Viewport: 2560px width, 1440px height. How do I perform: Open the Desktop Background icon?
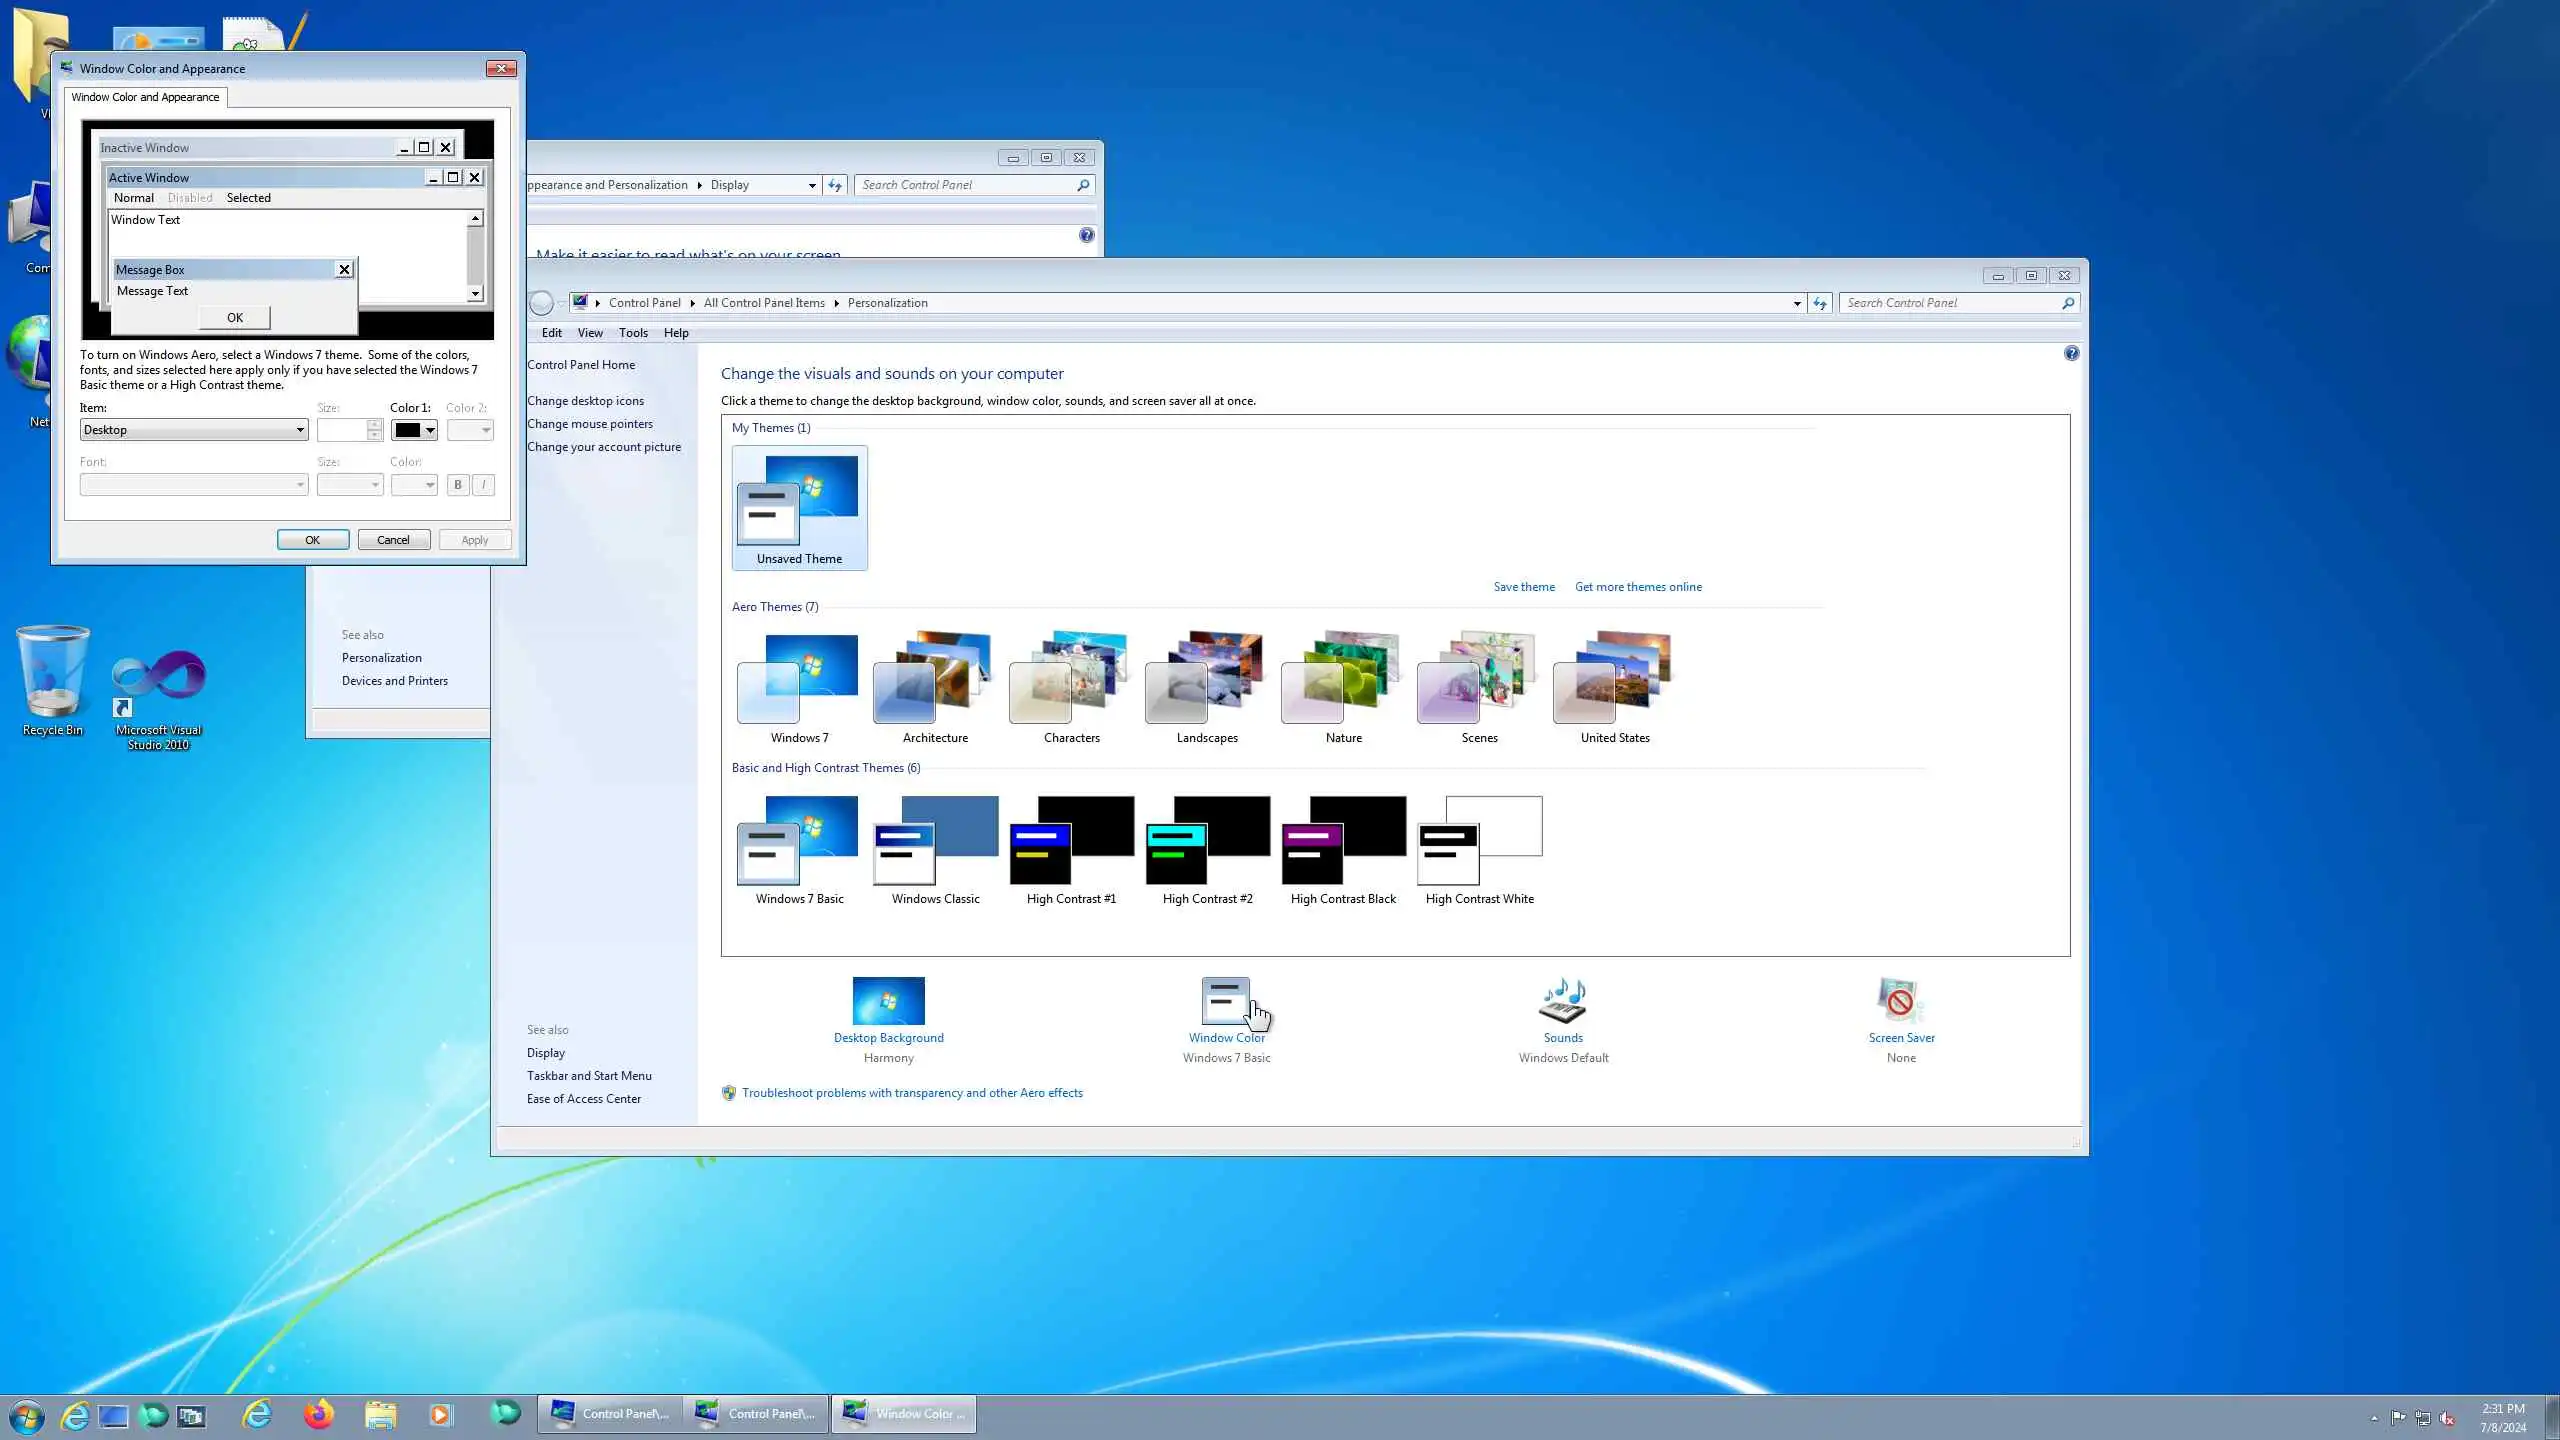[x=888, y=1002]
